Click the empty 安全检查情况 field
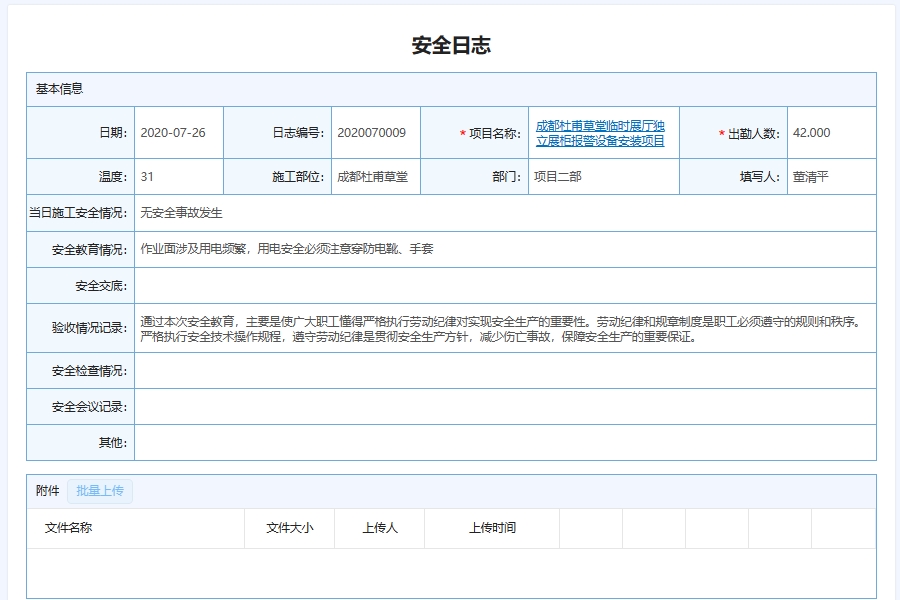This screenshot has width=900, height=600. 505,371
